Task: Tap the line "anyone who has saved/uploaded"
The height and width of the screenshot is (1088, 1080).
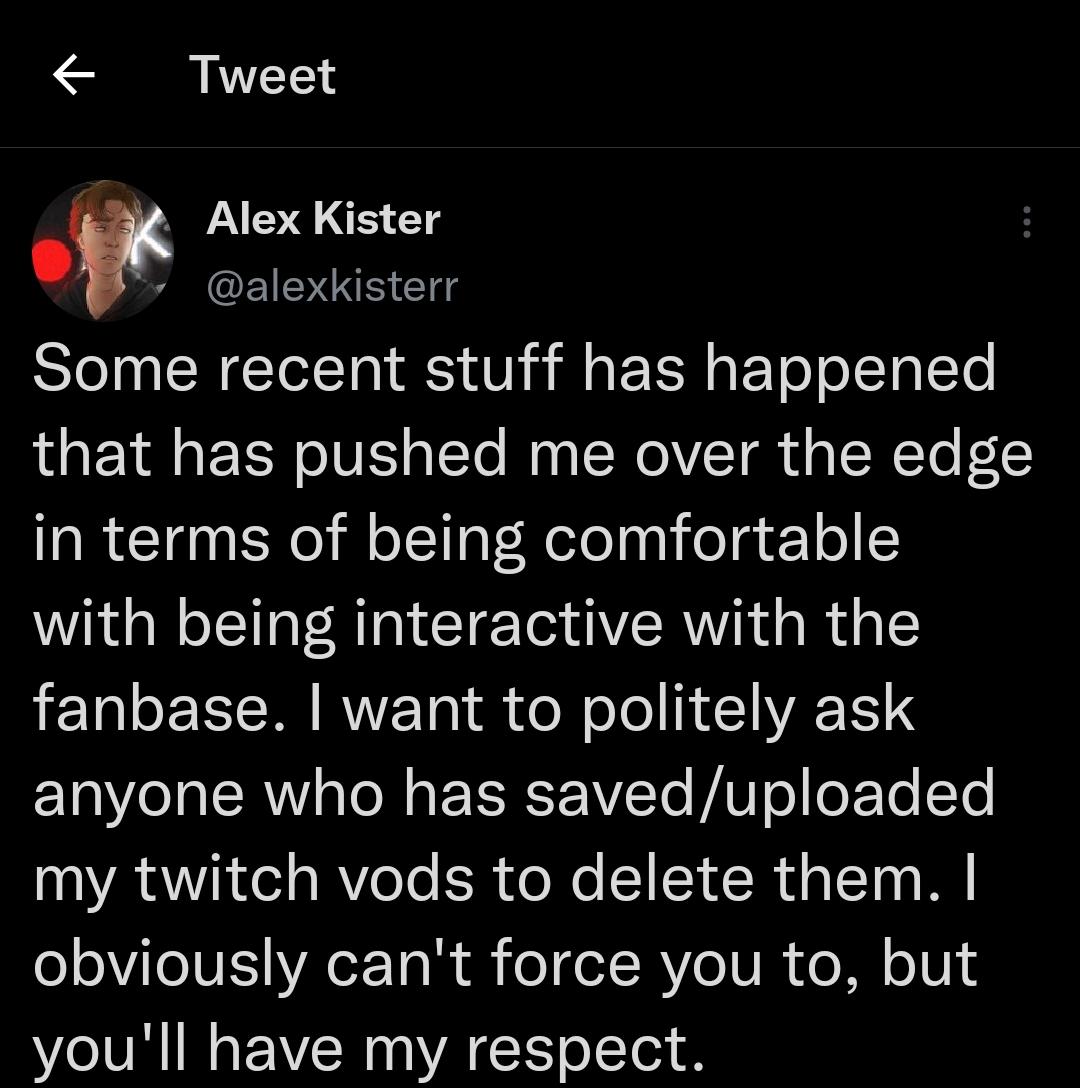Action: click(514, 795)
